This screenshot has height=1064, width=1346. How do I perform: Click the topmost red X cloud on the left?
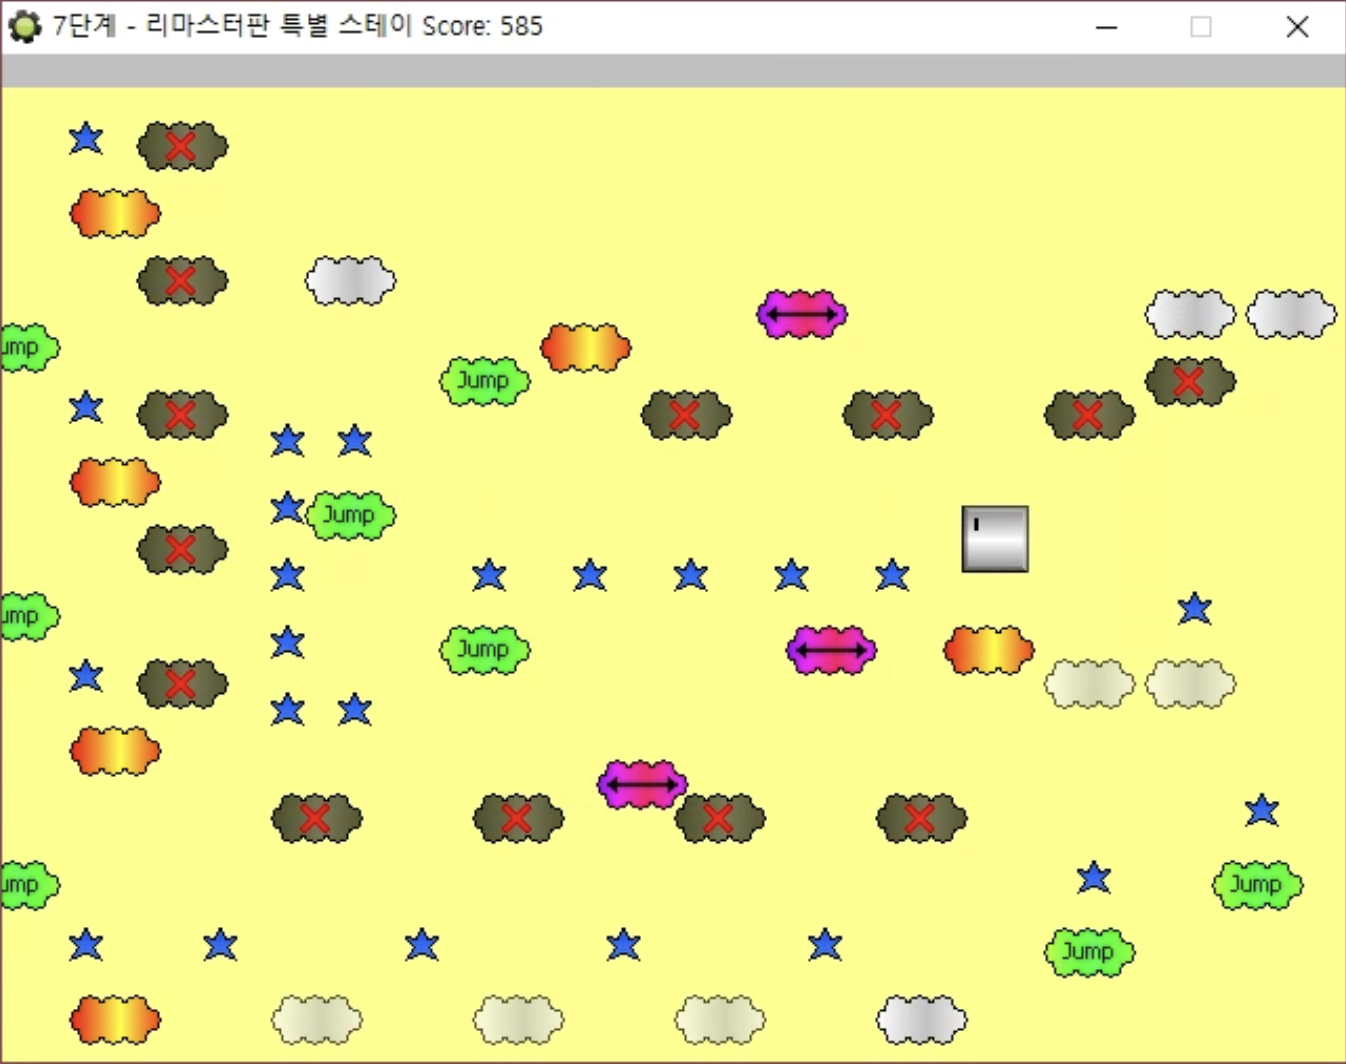(x=183, y=147)
